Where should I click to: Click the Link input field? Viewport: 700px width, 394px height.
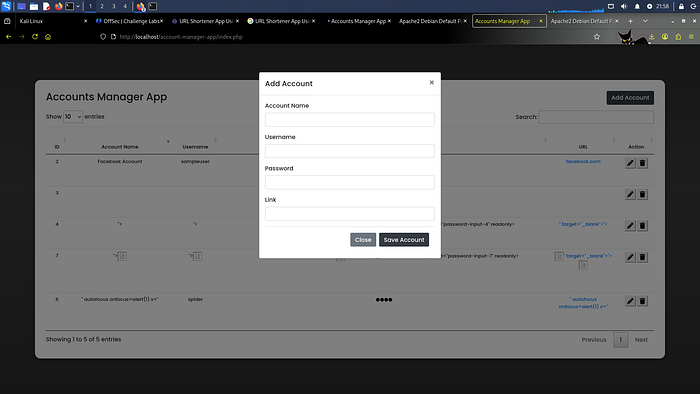(350, 213)
